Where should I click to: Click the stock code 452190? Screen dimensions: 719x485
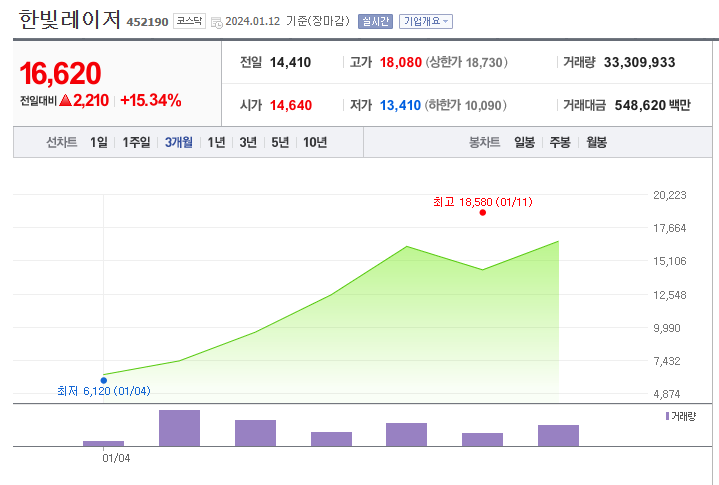pyautogui.click(x=147, y=22)
